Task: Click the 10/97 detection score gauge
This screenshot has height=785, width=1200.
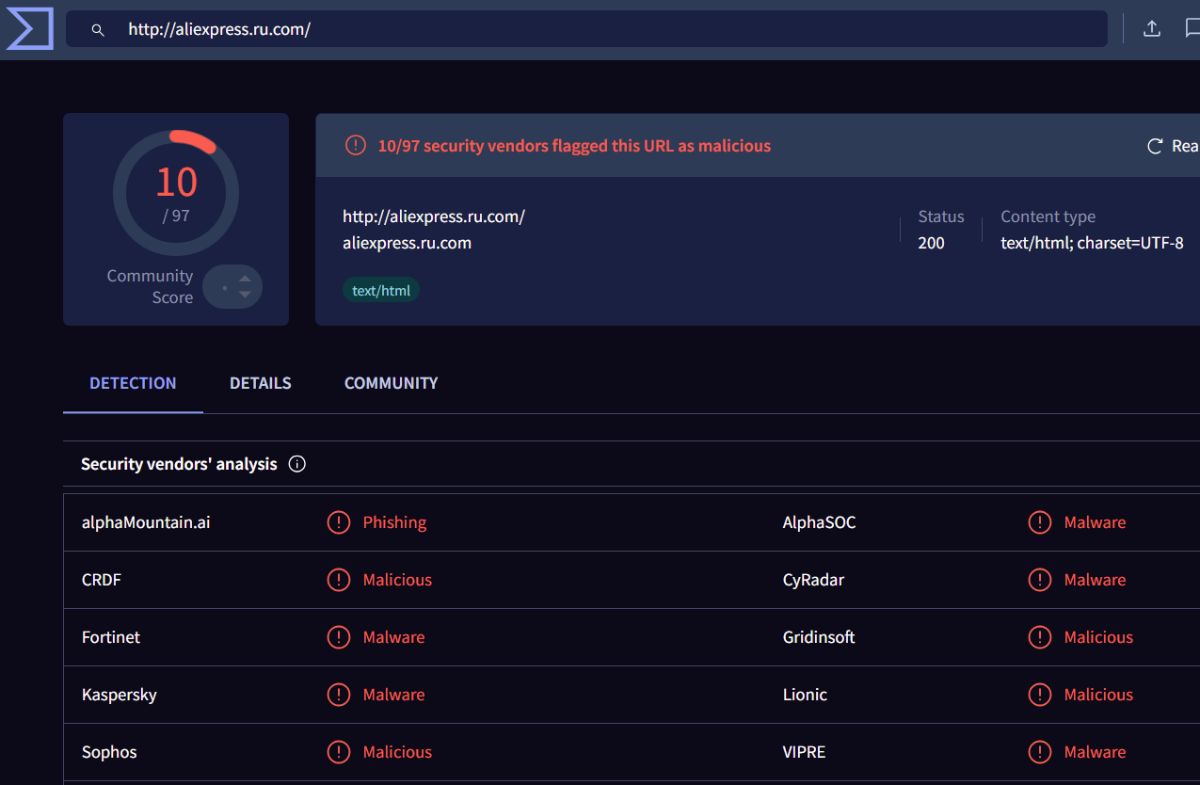Action: point(176,193)
